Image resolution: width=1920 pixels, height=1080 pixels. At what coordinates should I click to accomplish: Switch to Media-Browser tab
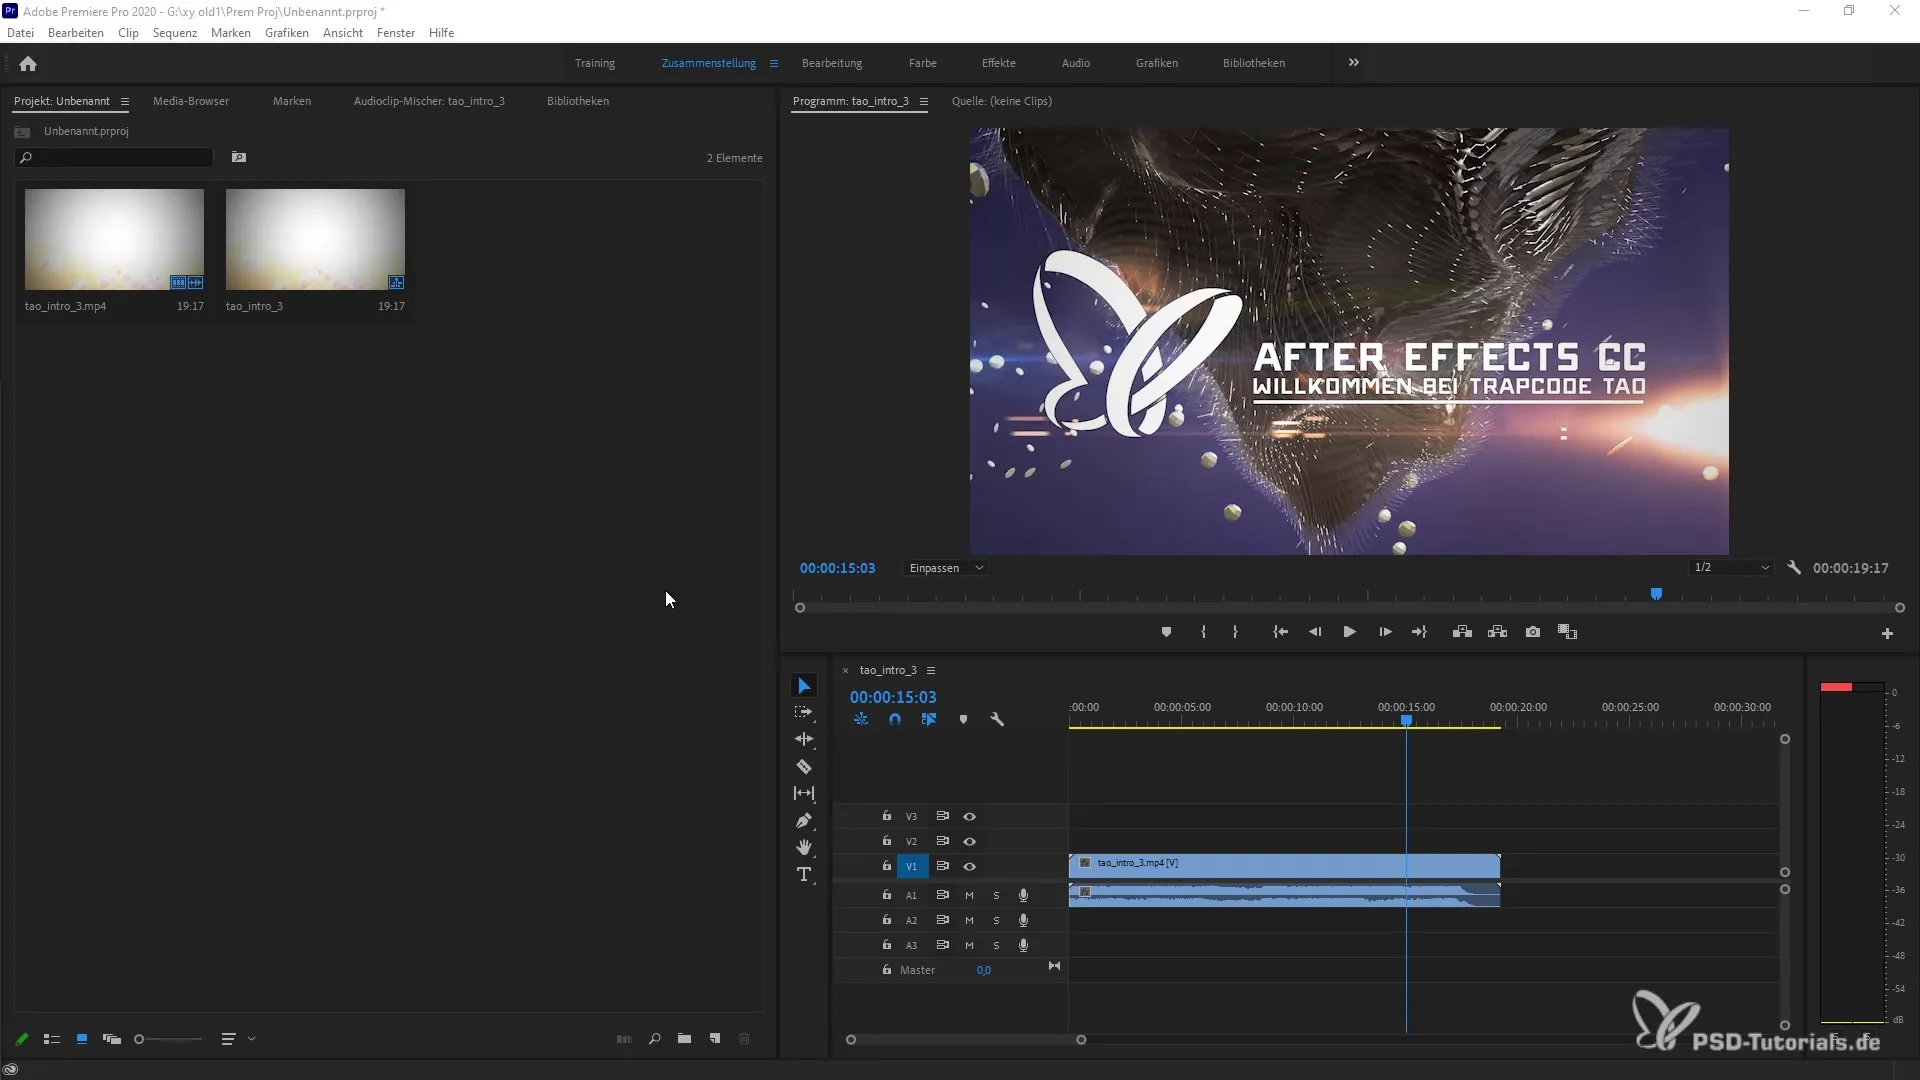[191, 101]
